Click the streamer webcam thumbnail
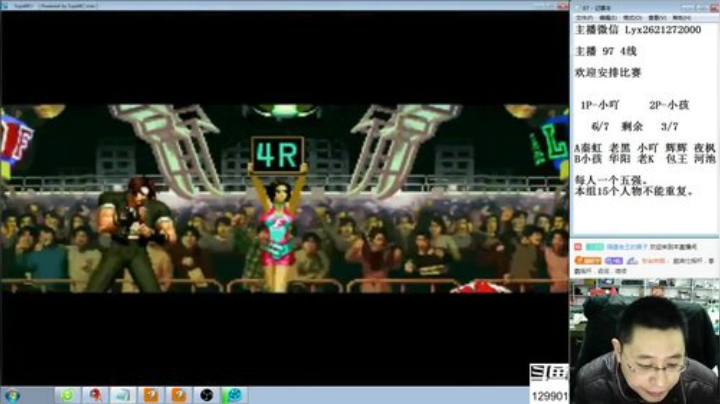 click(645, 341)
